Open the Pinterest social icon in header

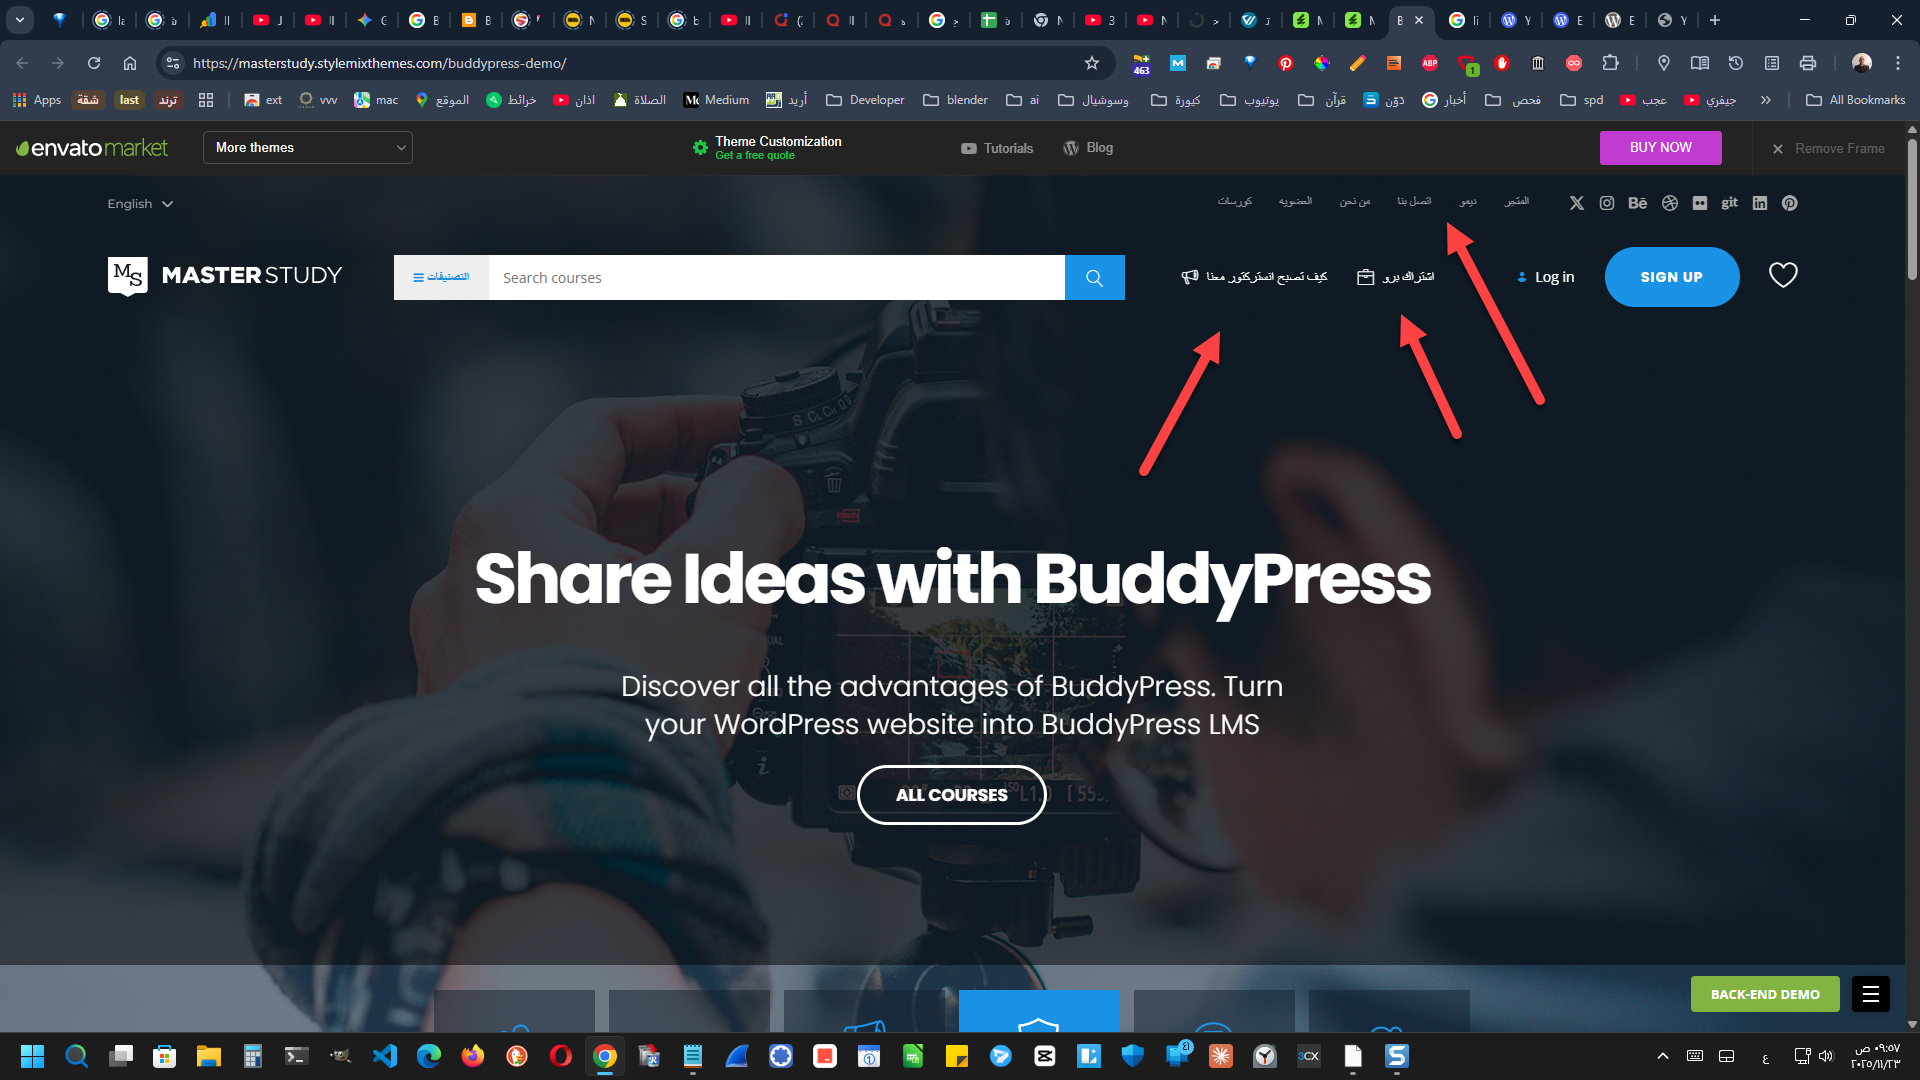pyautogui.click(x=1790, y=203)
